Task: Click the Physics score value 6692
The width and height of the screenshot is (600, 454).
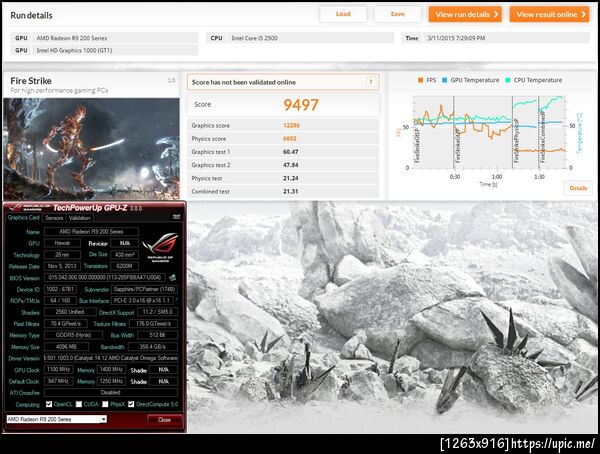Action: pos(290,139)
